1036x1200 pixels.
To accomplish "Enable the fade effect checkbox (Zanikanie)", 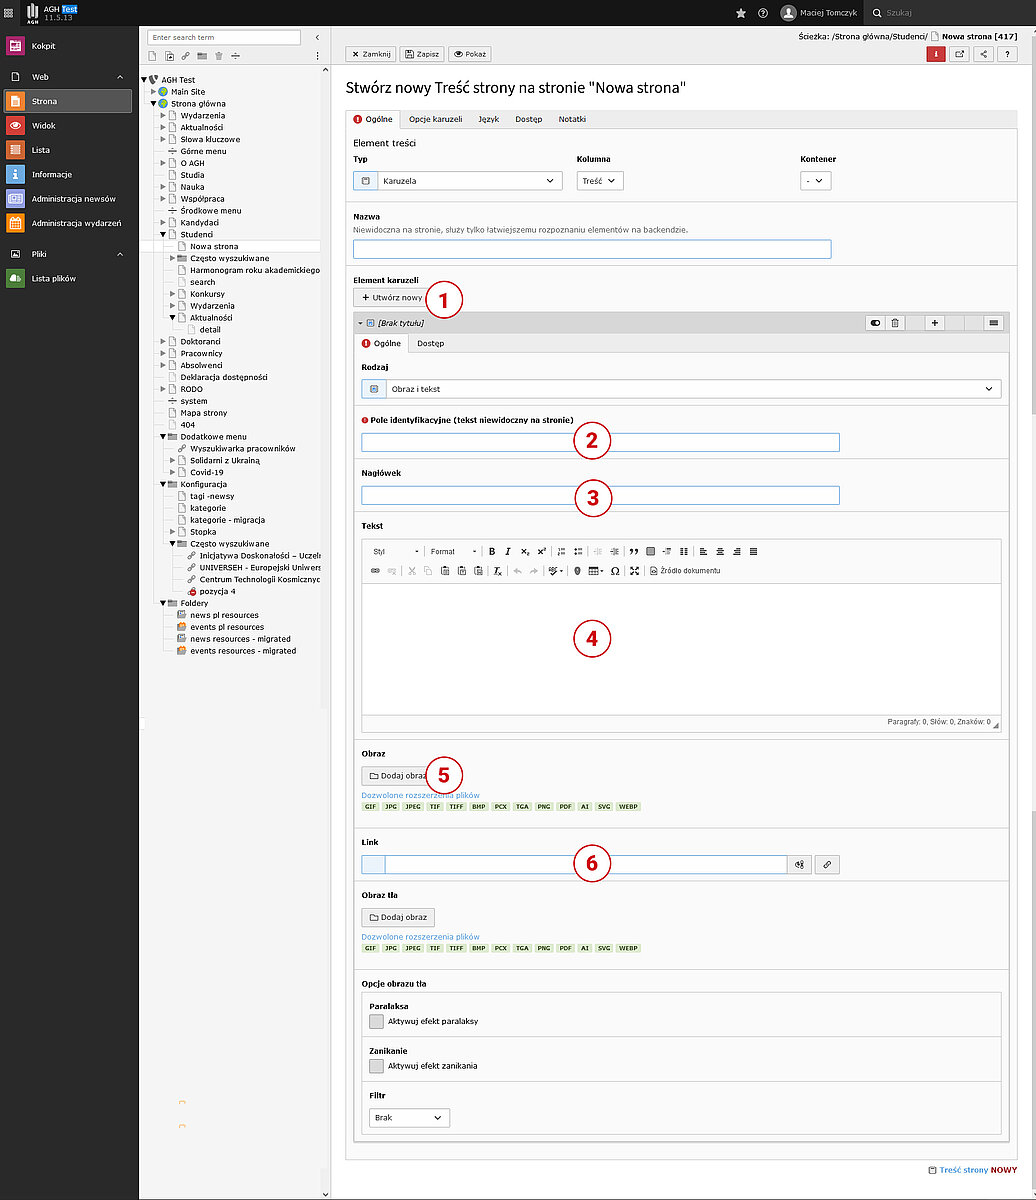I will coord(376,1066).
